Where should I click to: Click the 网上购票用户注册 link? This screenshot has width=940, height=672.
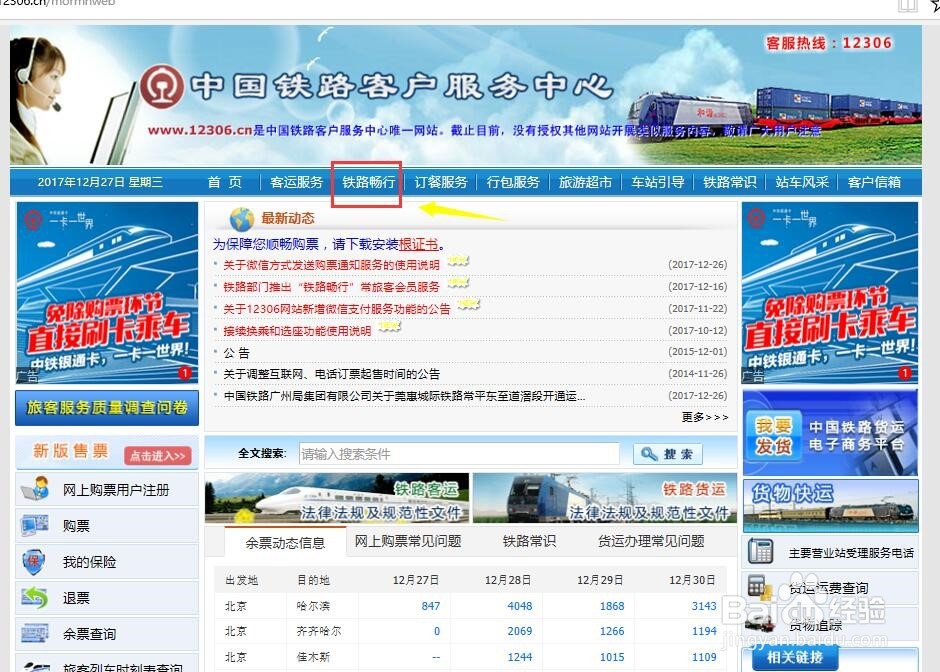(x=116, y=490)
